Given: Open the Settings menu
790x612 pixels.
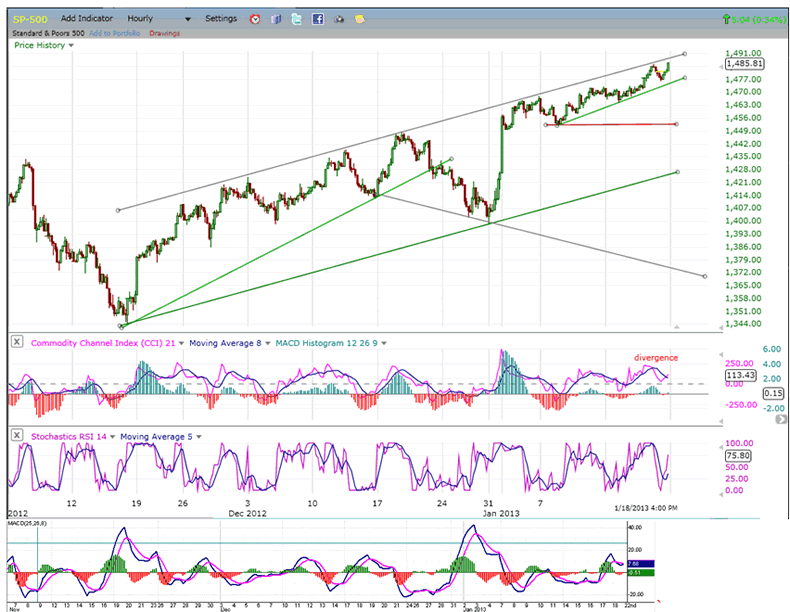Looking at the screenshot, I should (221, 19).
